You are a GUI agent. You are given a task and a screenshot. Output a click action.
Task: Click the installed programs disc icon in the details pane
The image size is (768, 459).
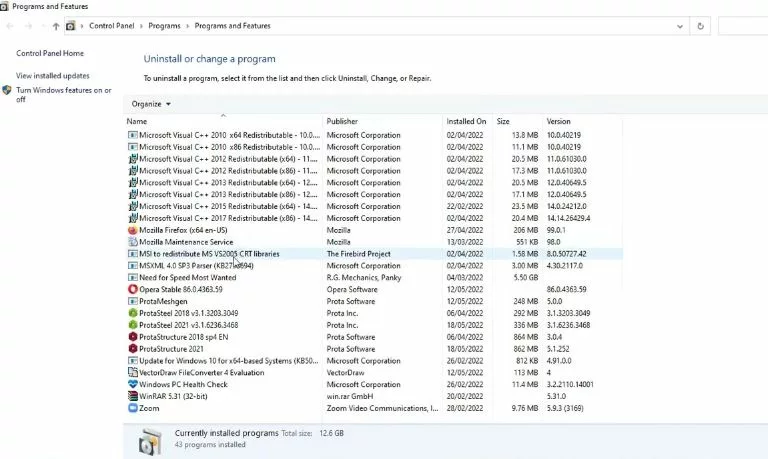click(x=150, y=441)
